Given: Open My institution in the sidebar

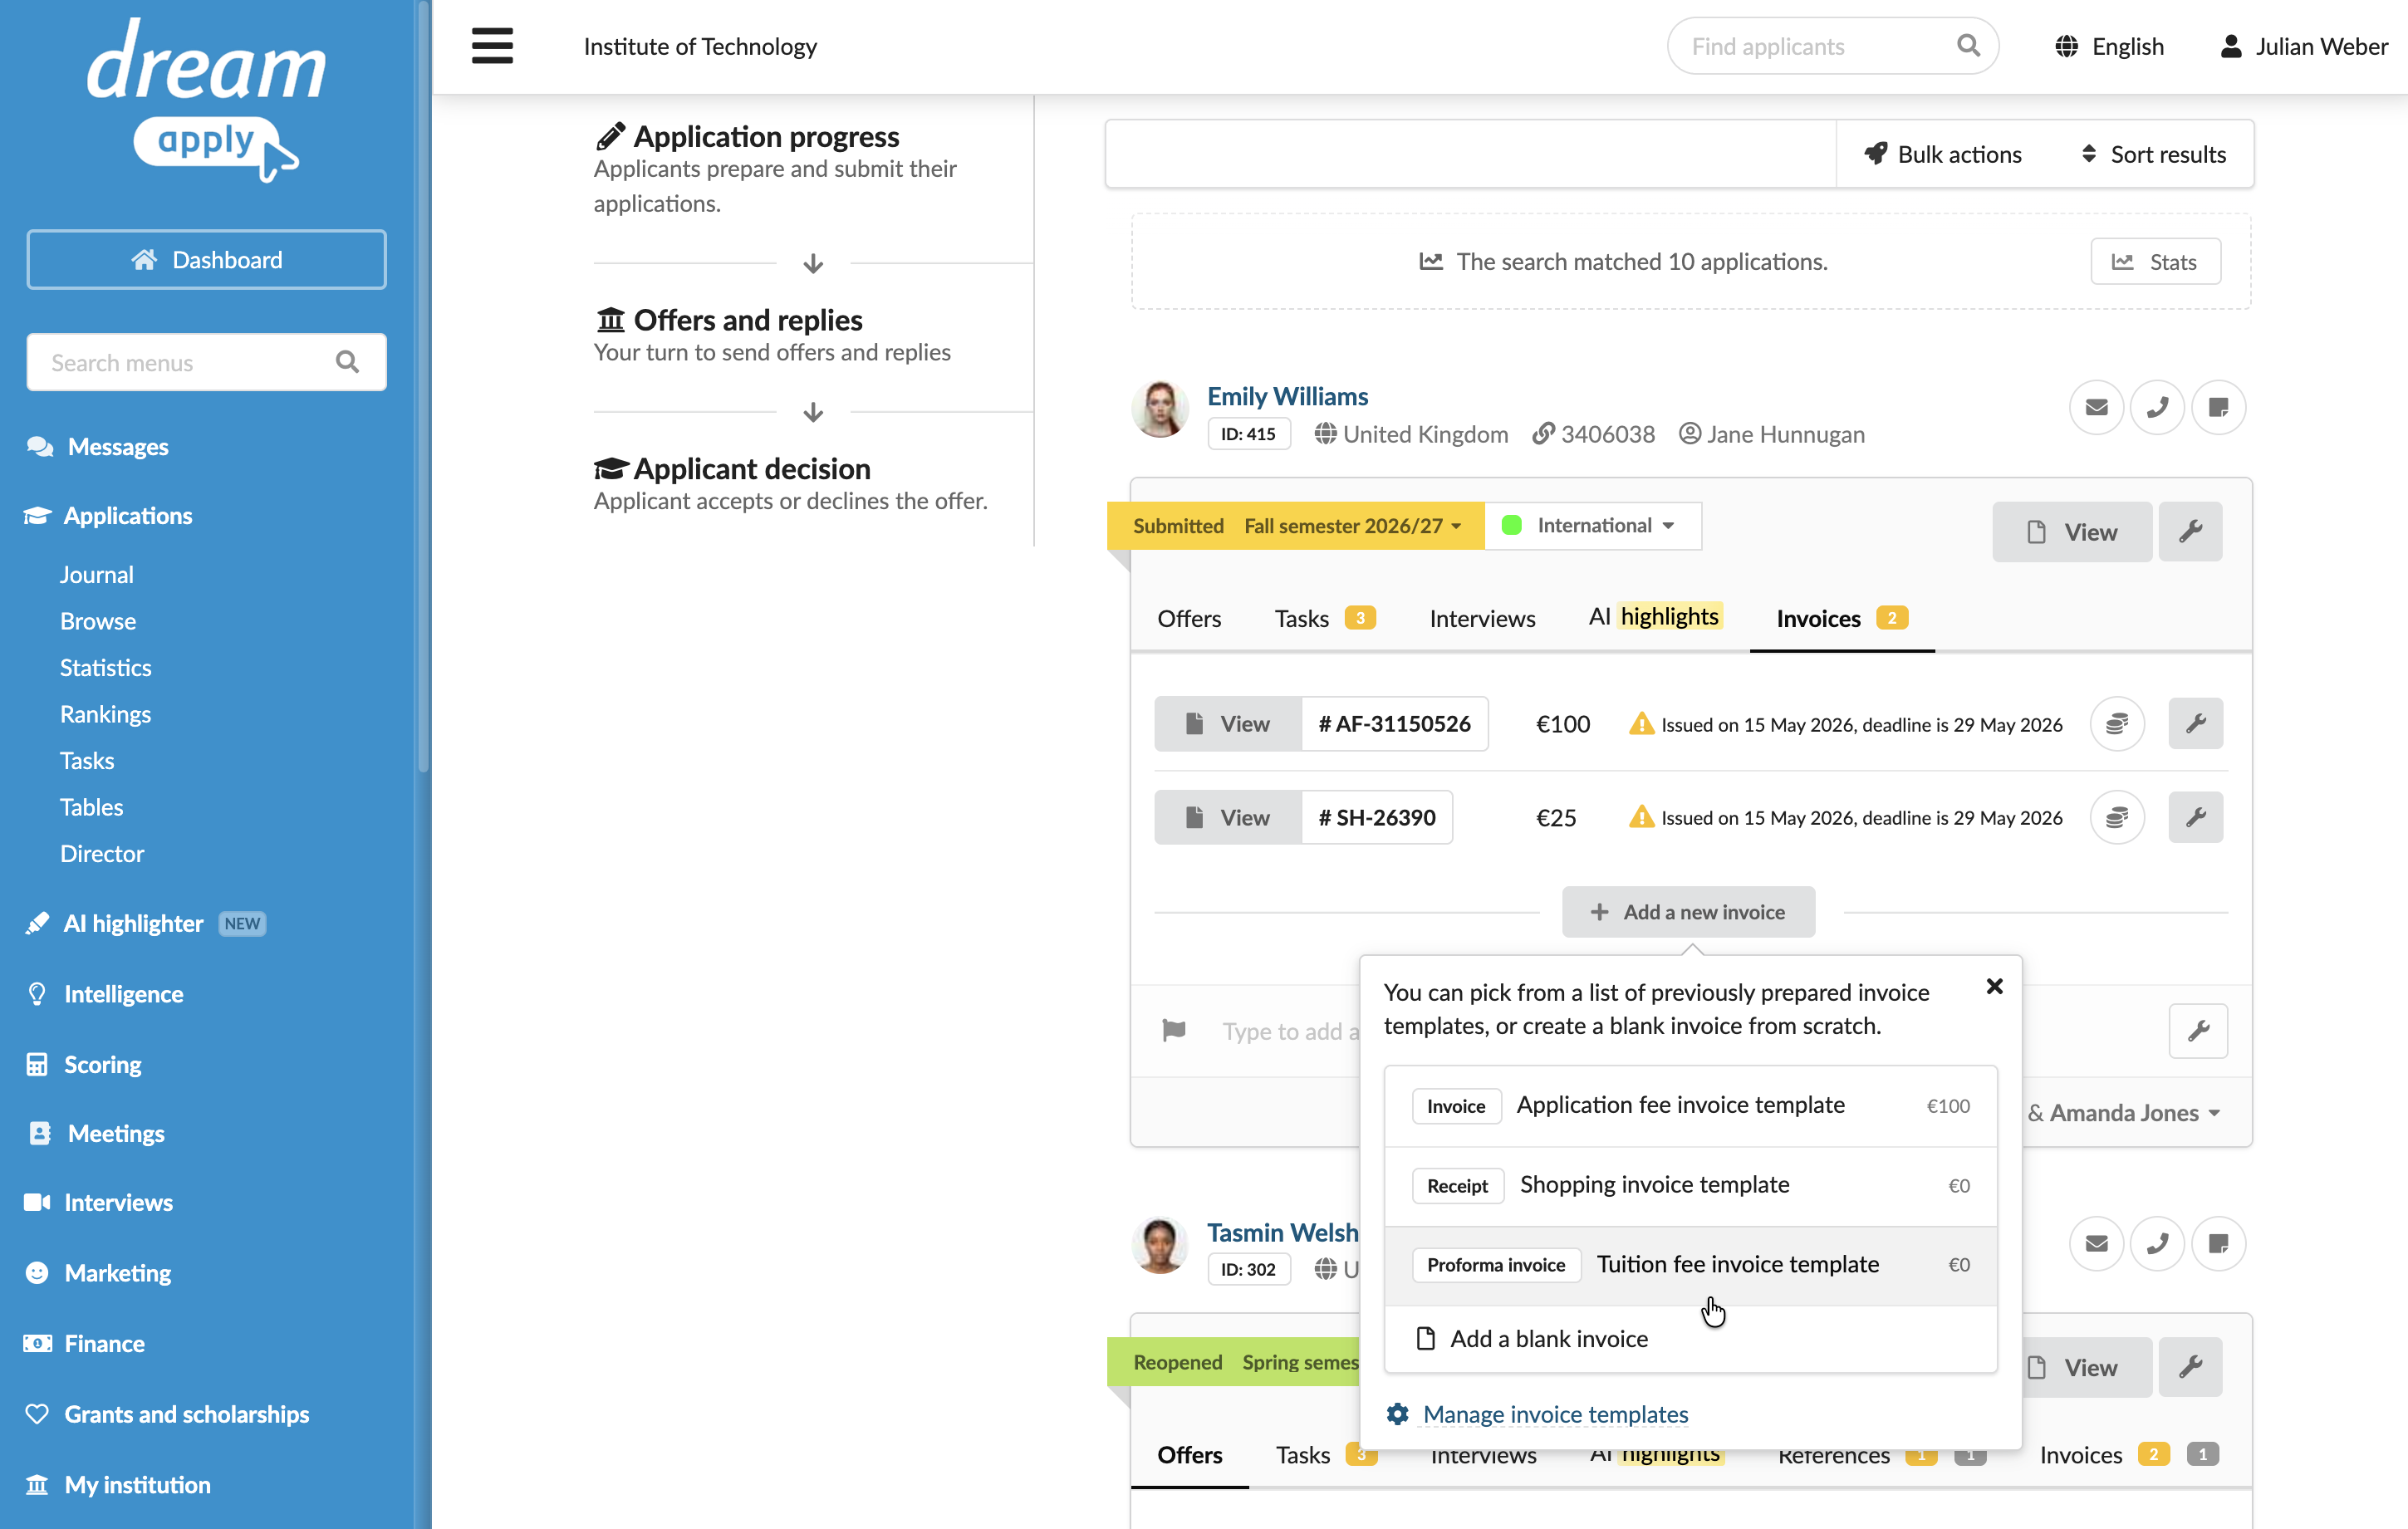Looking at the screenshot, I should [119, 1485].
